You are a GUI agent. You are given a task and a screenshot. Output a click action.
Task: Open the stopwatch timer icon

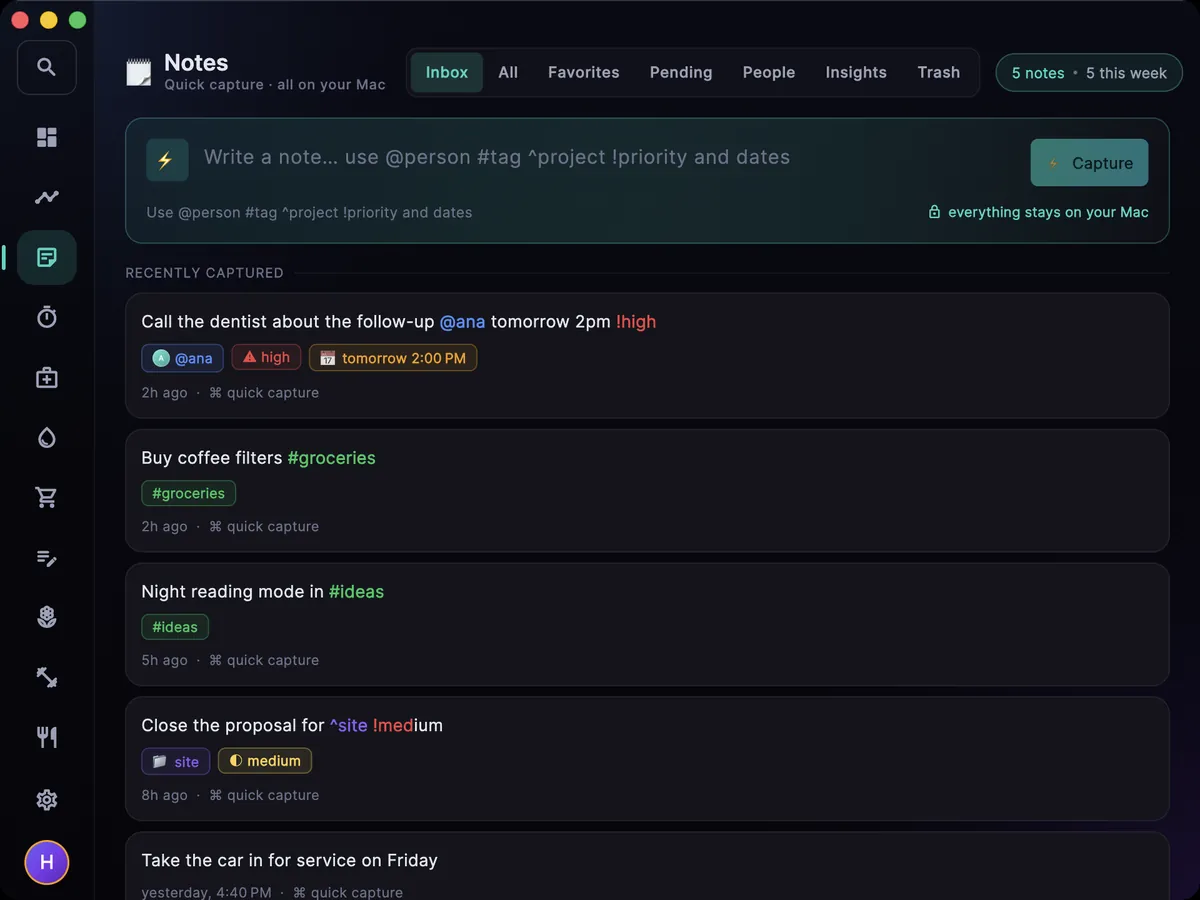[x=46, y=317]
